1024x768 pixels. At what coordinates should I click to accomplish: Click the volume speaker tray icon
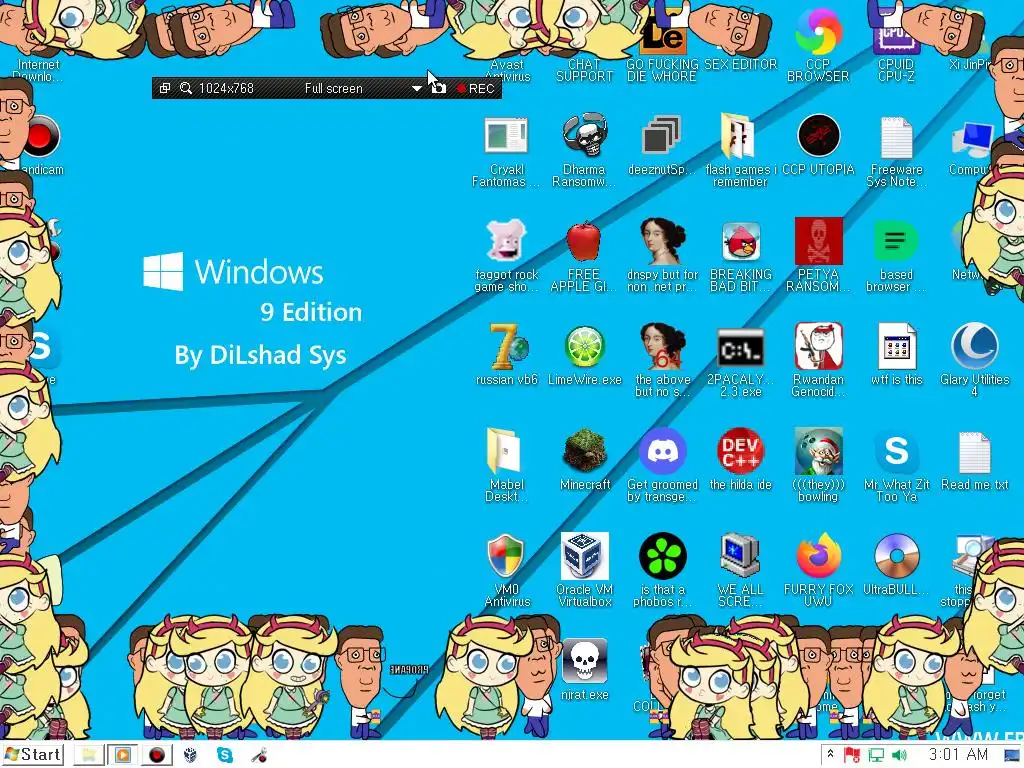tap(899, 756)
